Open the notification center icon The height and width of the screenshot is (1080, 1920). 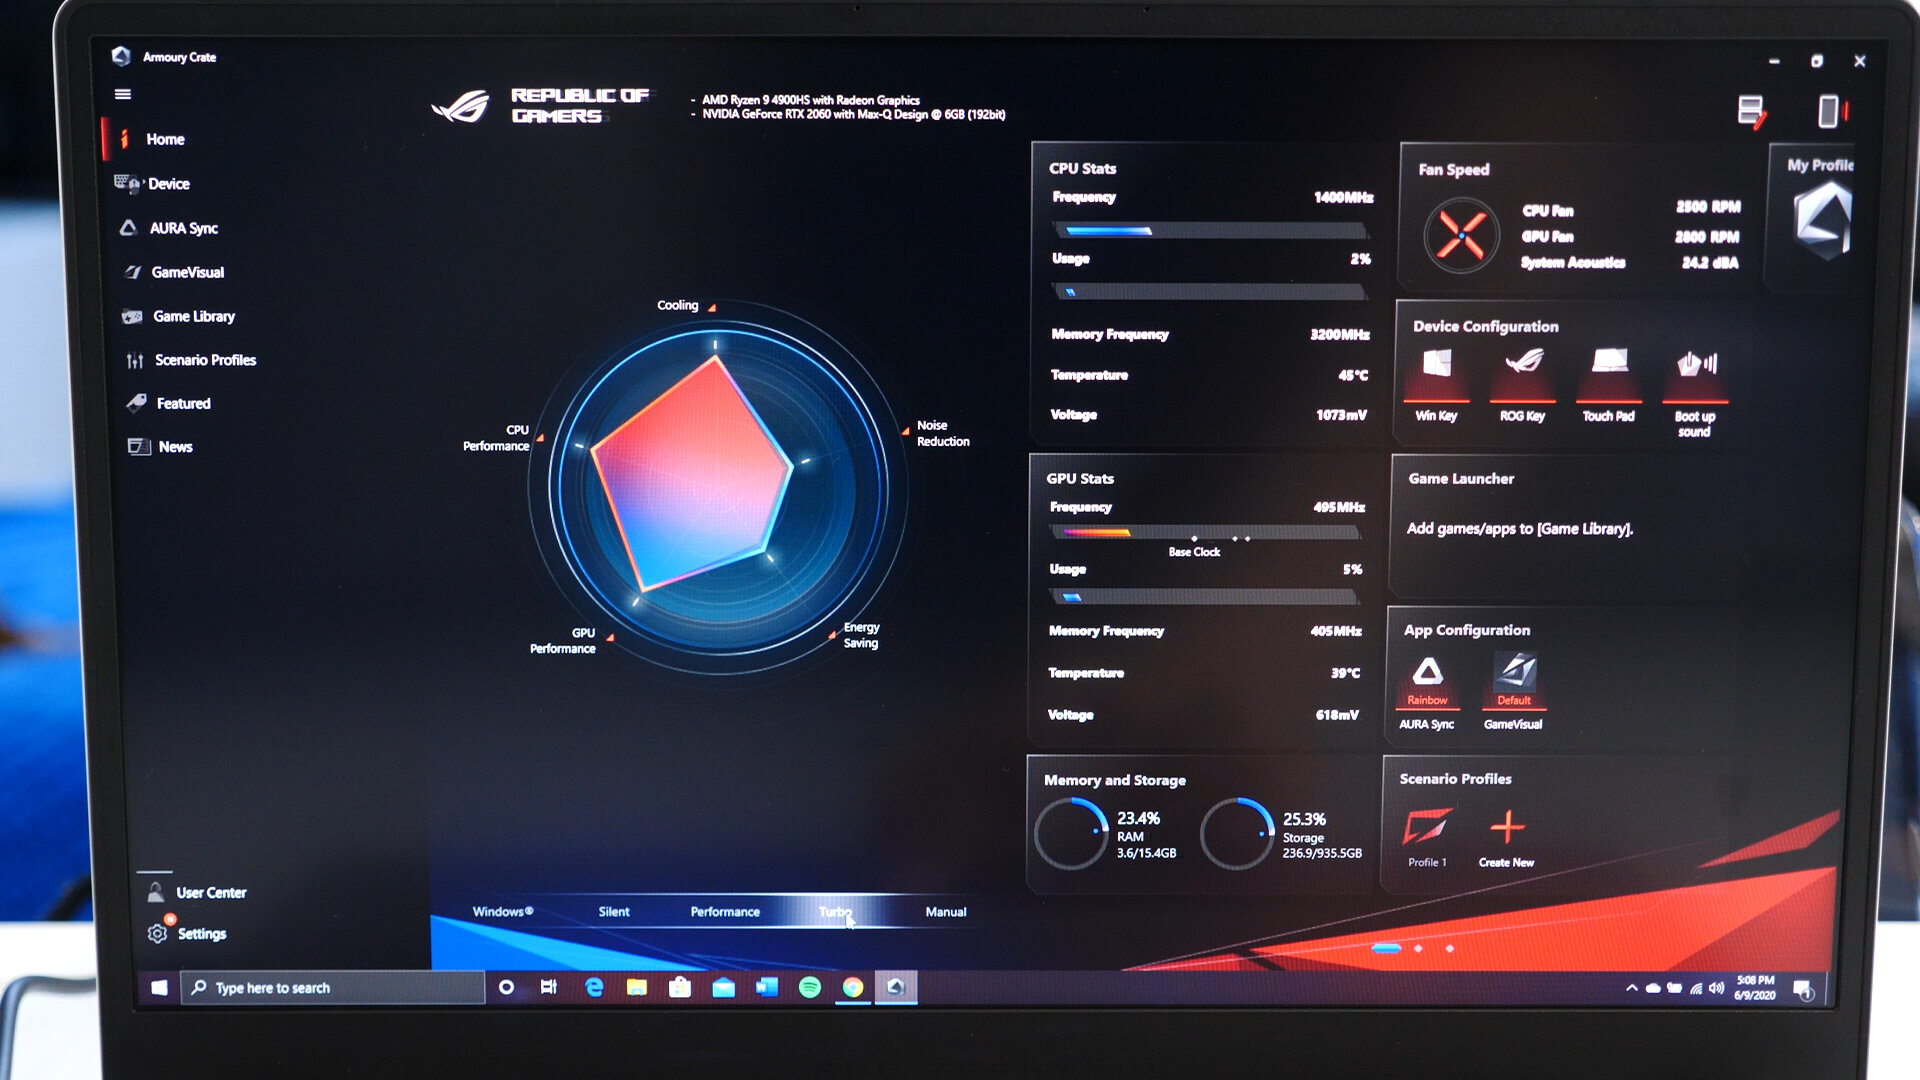pos(1803,989)
